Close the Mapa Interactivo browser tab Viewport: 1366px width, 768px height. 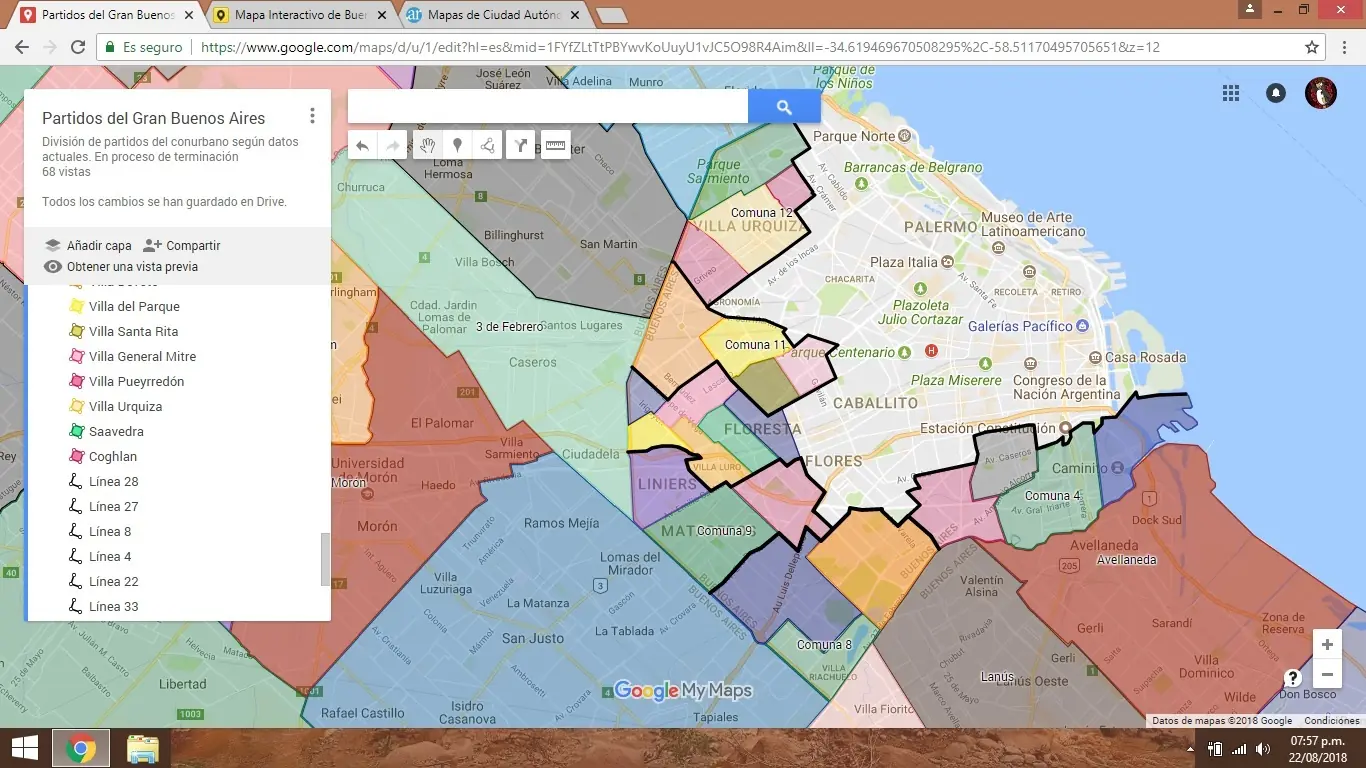pyautogui.click(x=381, y=15)
